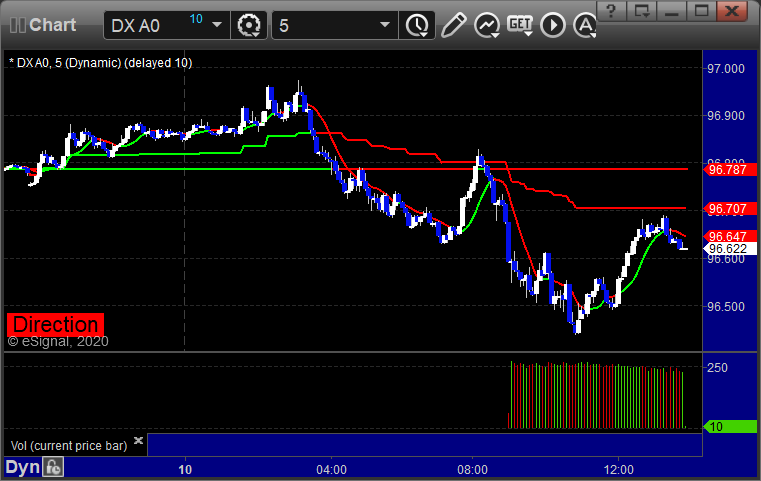Click the DX A0, 5 (Dynamic) chart title
The width and height of the screenshot is (761, 481).
coord(100,63)
